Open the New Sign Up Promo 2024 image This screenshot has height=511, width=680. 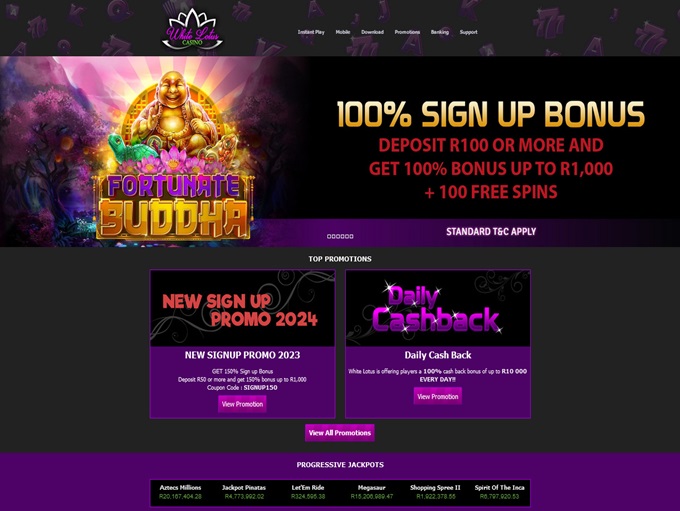tap(242, 308)
